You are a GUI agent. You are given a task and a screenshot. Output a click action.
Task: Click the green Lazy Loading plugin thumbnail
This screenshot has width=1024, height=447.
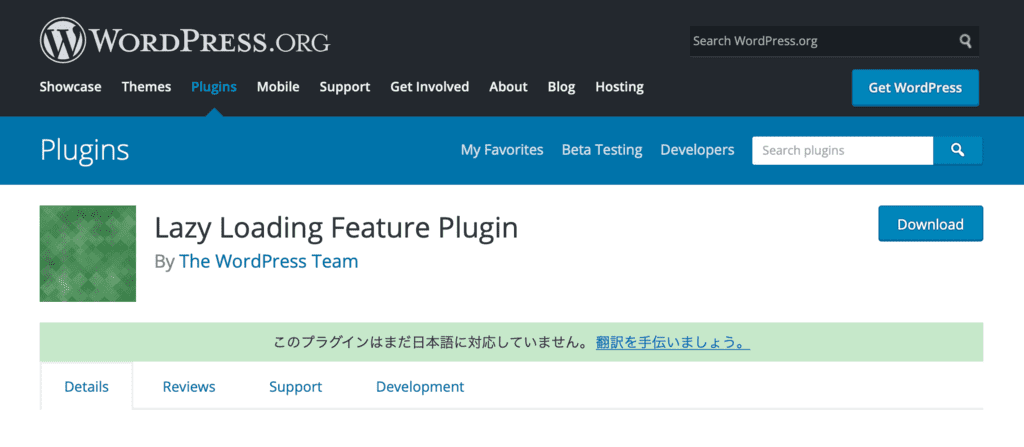point(88,254)
